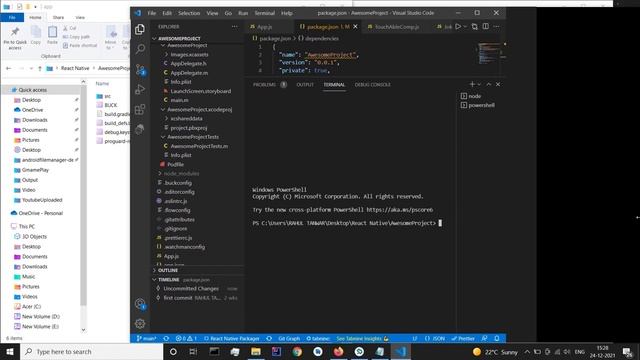Open the editor More Actions ellipsis
Image resolution: width=640 pixels, height=360 pixels.
[496, 27]
